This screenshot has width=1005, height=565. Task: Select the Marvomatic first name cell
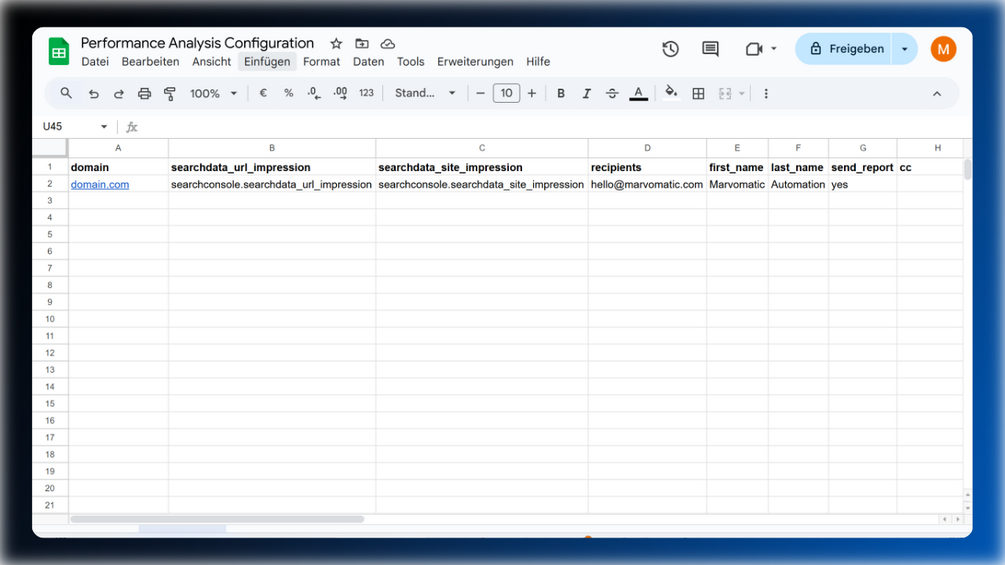coord(737,184)
